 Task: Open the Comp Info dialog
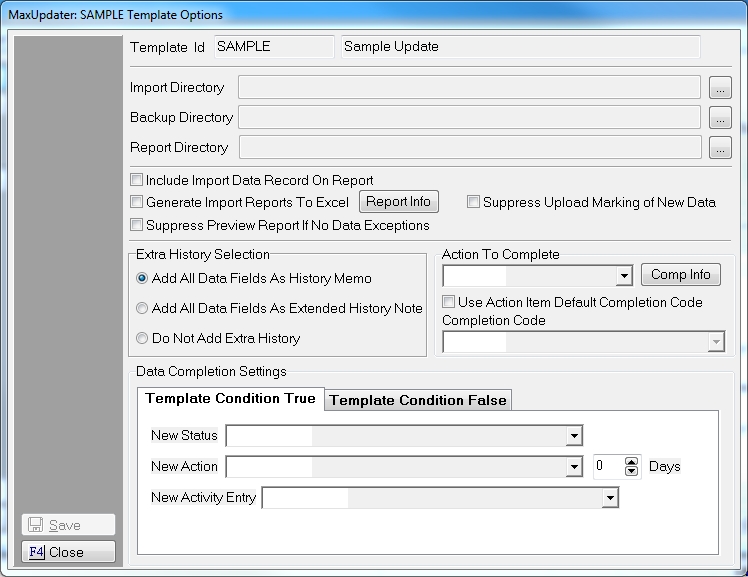pos(681,275)
